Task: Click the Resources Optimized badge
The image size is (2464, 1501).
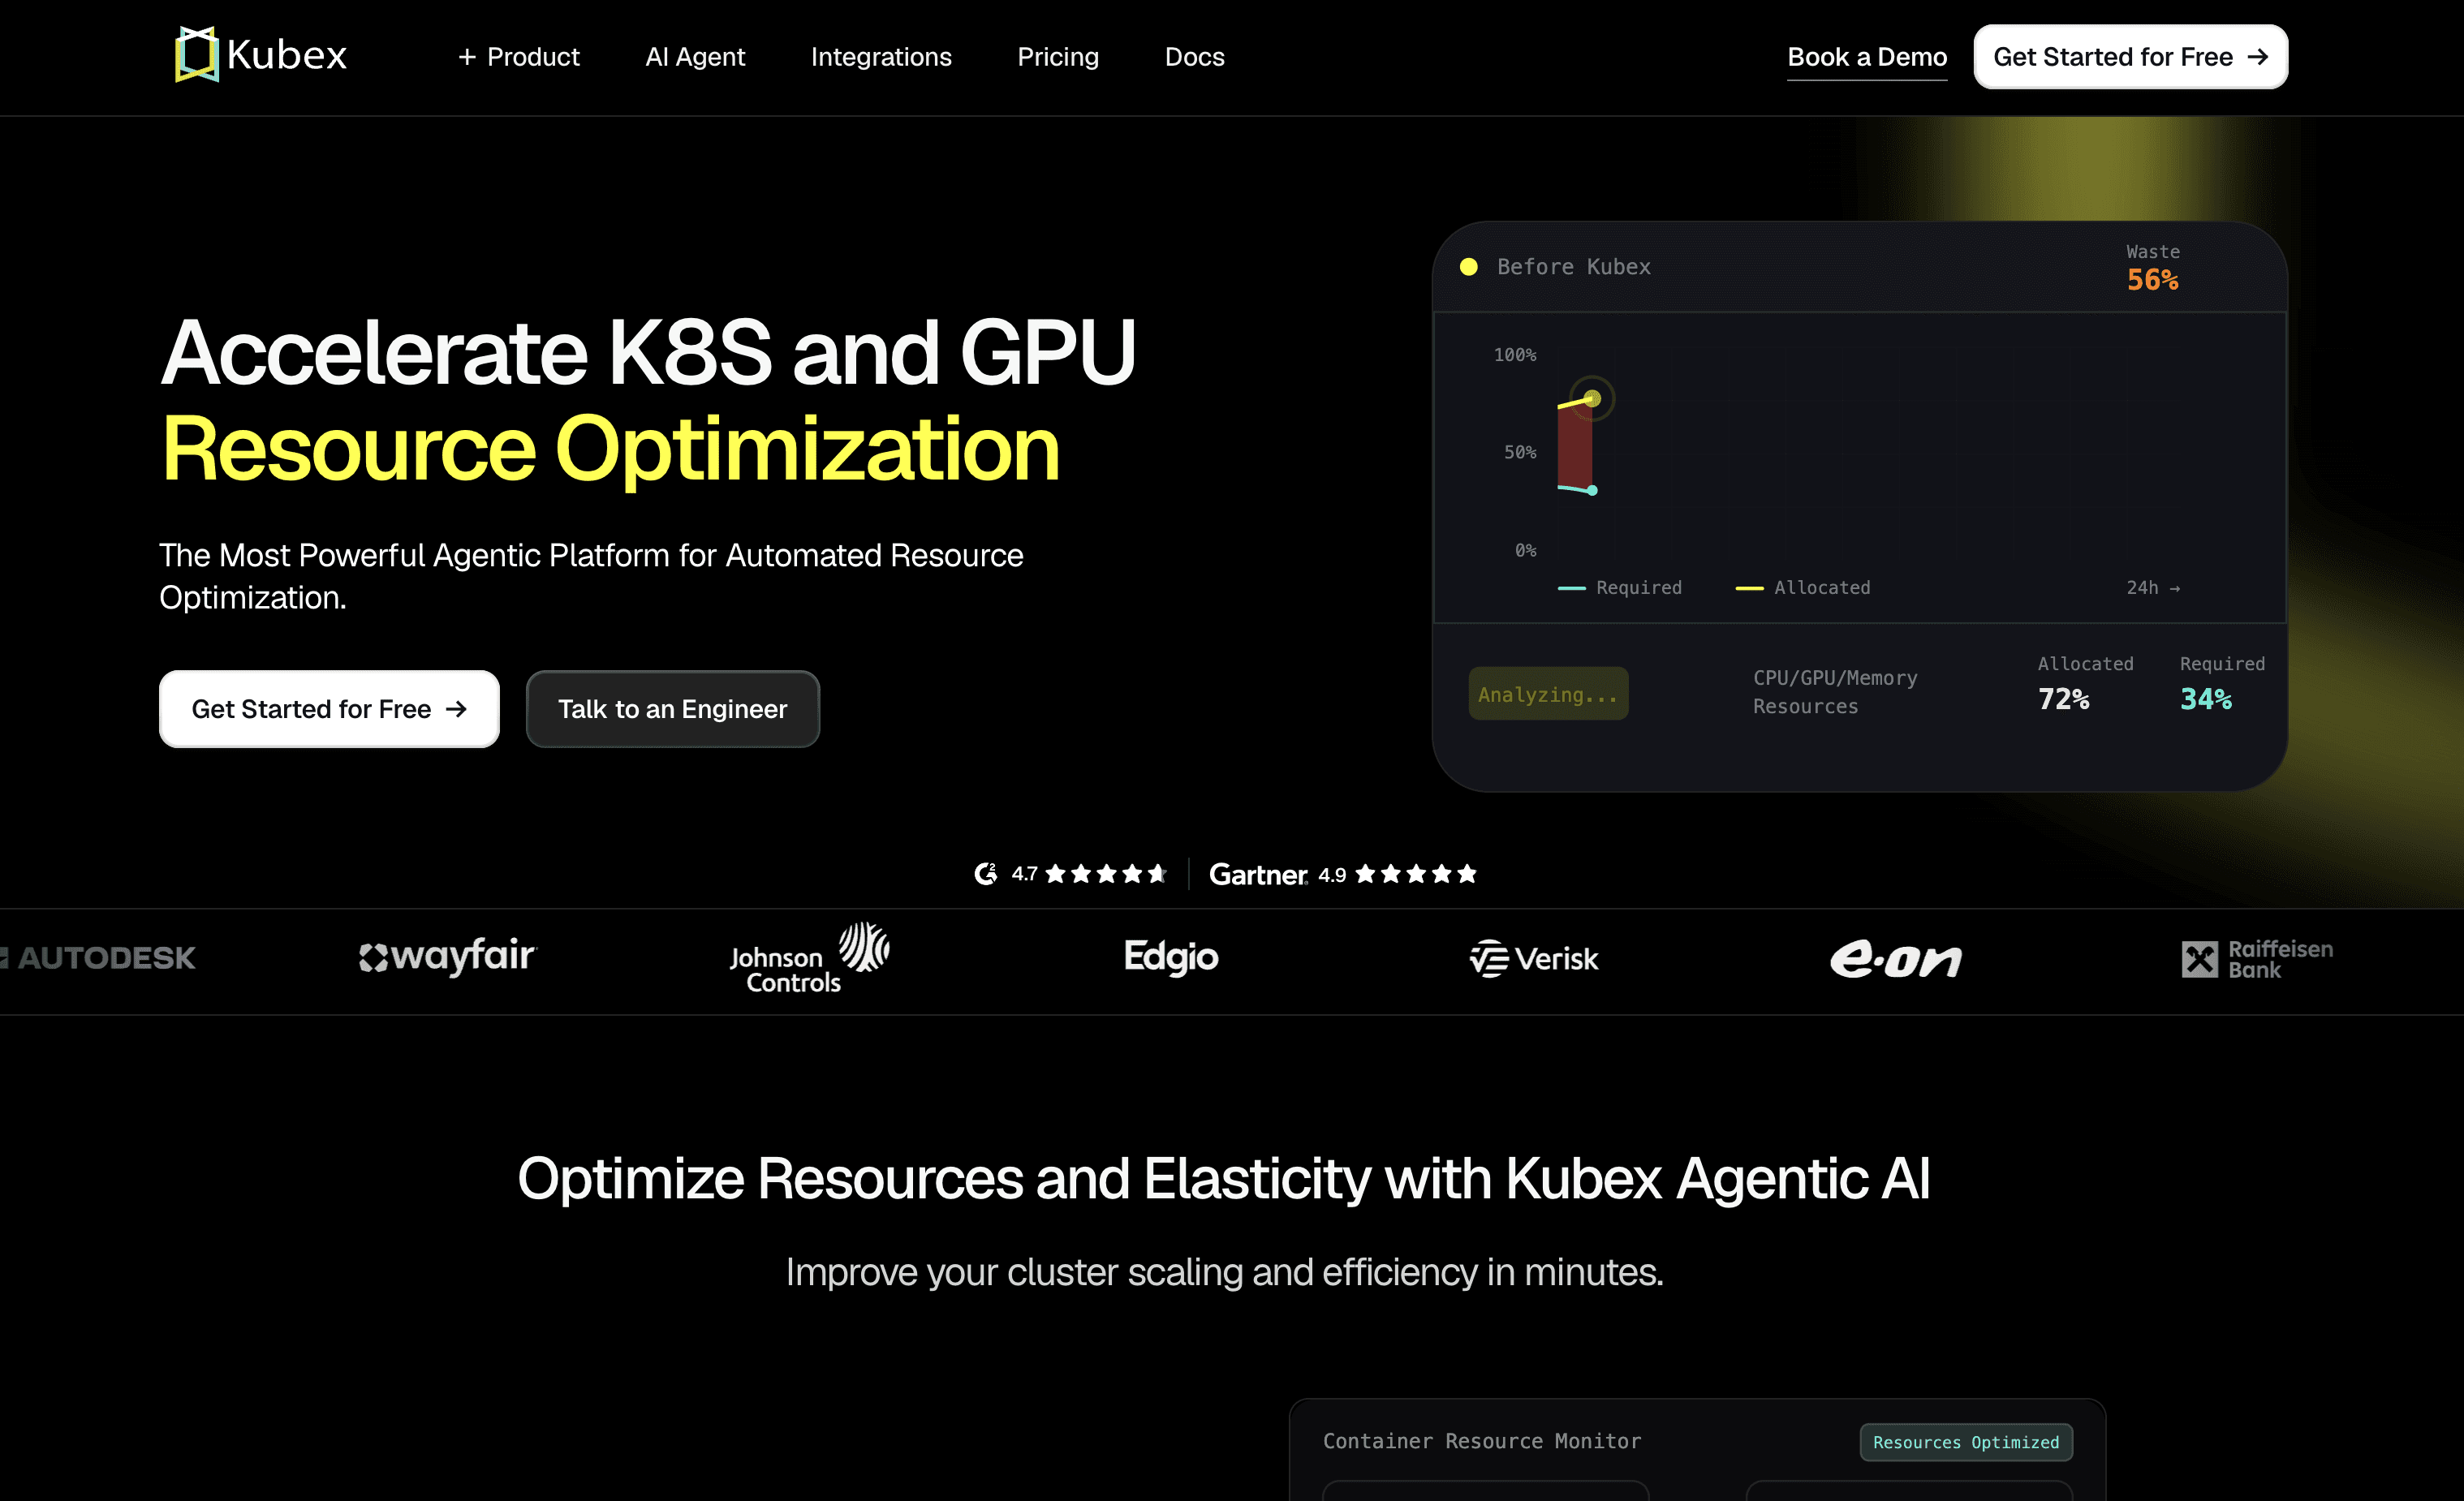Action: click(1965, 1442)
